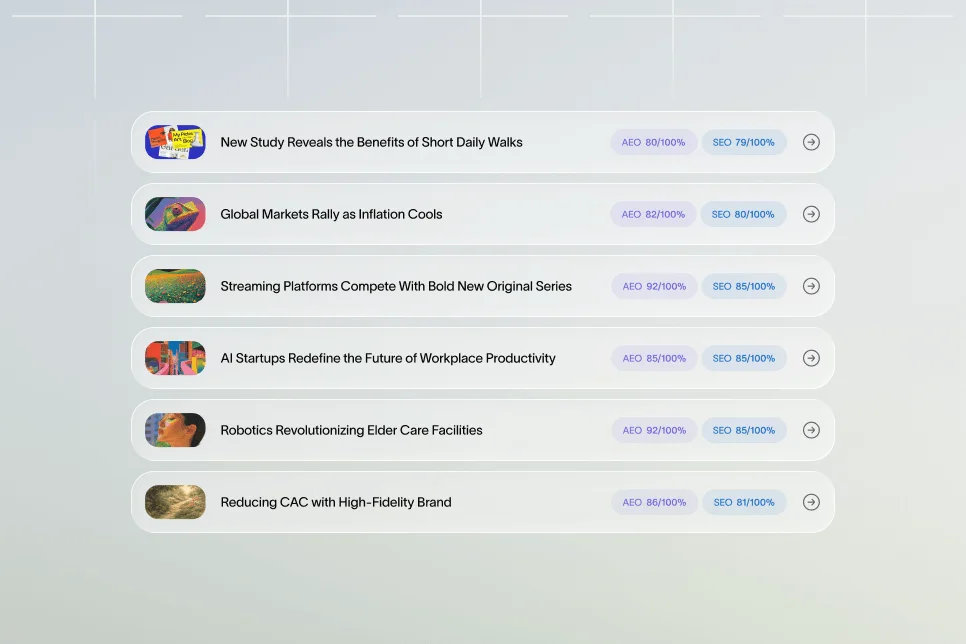Open arrow icon for Short Daily Walks article
This screenshot has width=966, height=644.
[811, 142]
